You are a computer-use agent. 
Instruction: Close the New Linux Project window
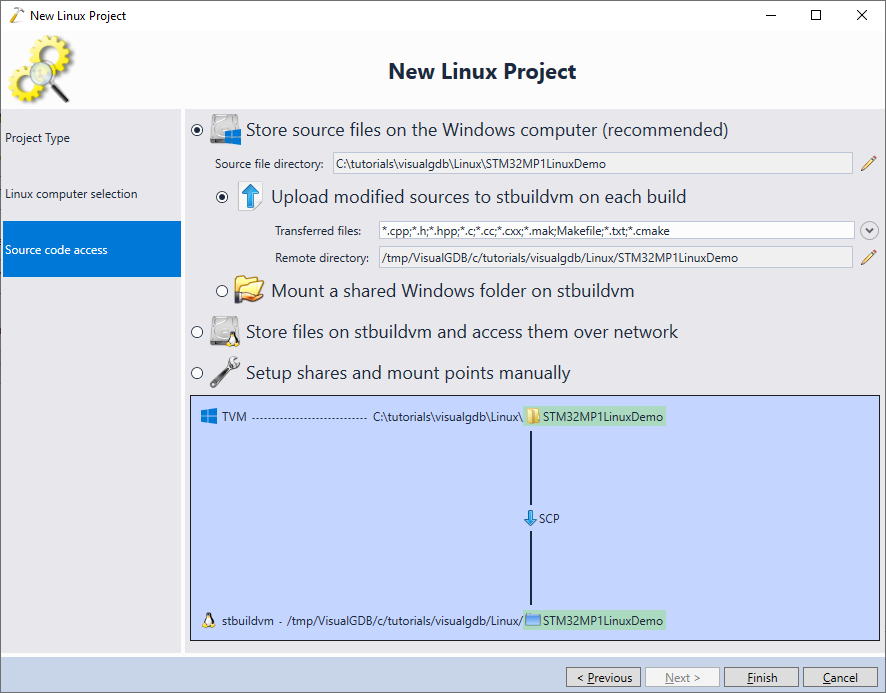pyautogui.click(x=862, y=15)
